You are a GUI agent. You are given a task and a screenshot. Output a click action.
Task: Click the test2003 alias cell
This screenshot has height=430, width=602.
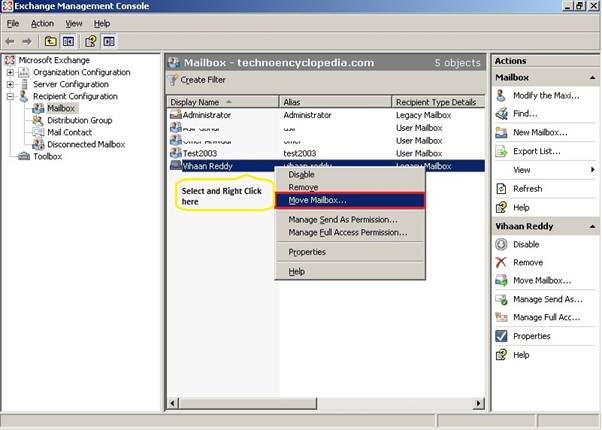pyautogui.click(x=300, y=153)
